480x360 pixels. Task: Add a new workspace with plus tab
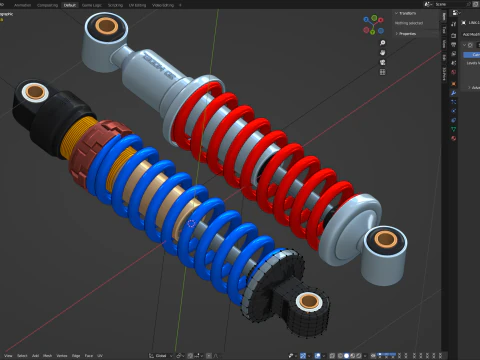point(180,5)
